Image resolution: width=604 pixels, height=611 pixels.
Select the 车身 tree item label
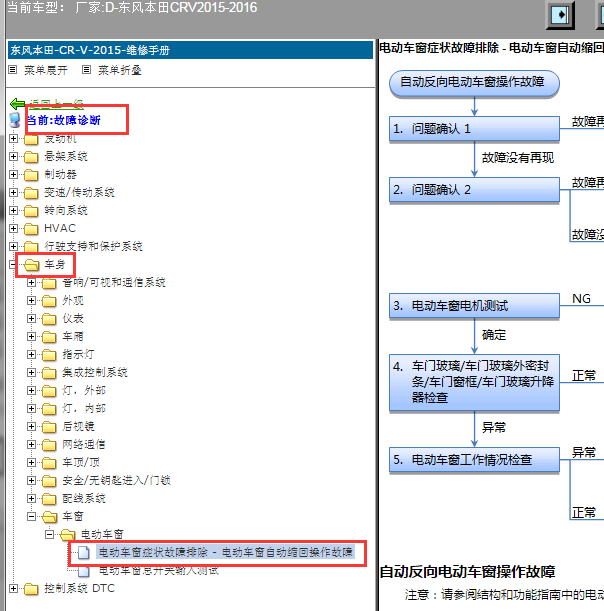55,265
